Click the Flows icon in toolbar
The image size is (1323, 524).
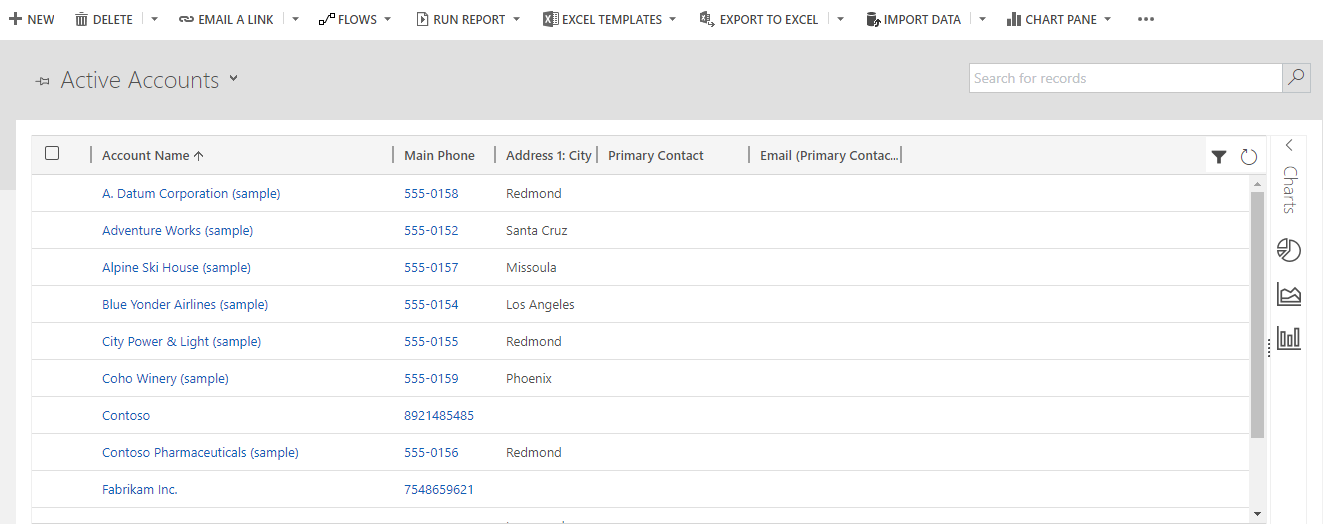[x=326, y=19]
